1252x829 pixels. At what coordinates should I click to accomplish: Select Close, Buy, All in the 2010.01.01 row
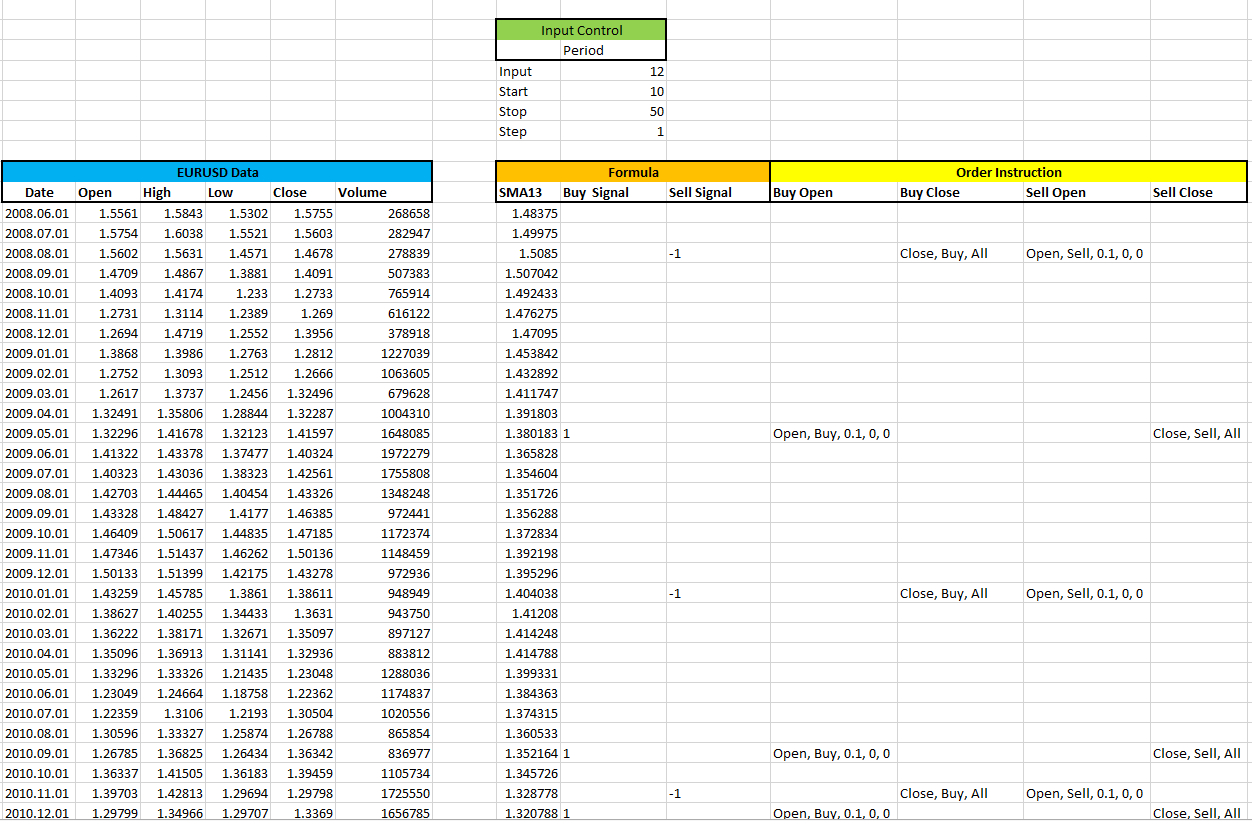[943, 593]
